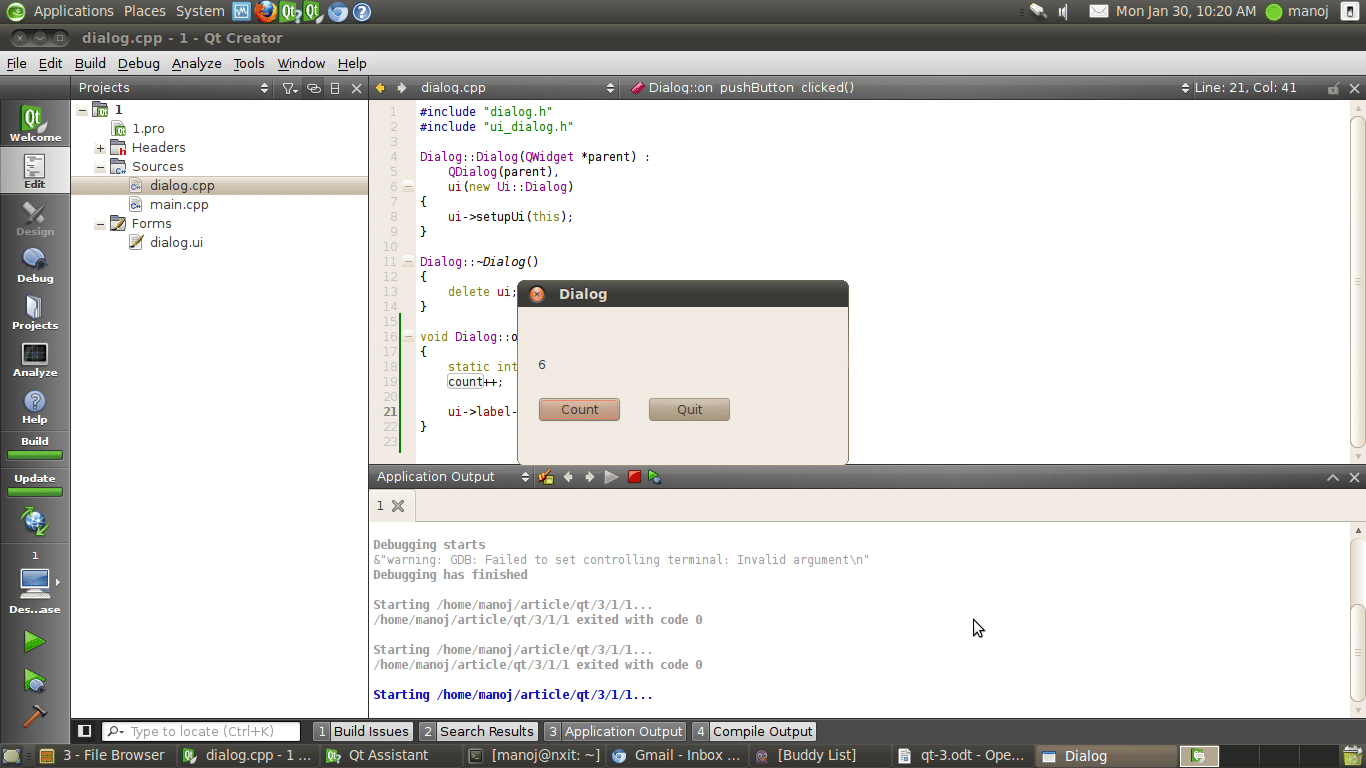The image size is (1366, 768).
Task: Open the Analyze mode
Action: point(35,360)
